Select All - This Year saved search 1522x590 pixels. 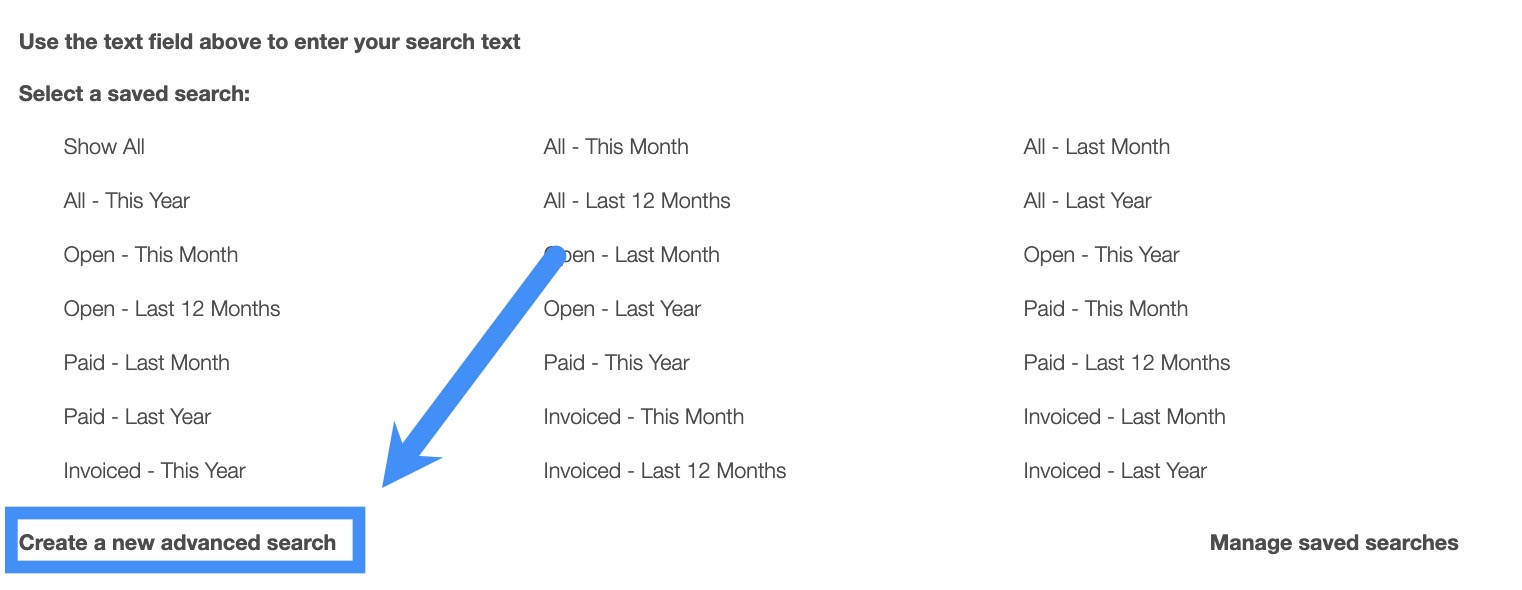tap(126, 201)
